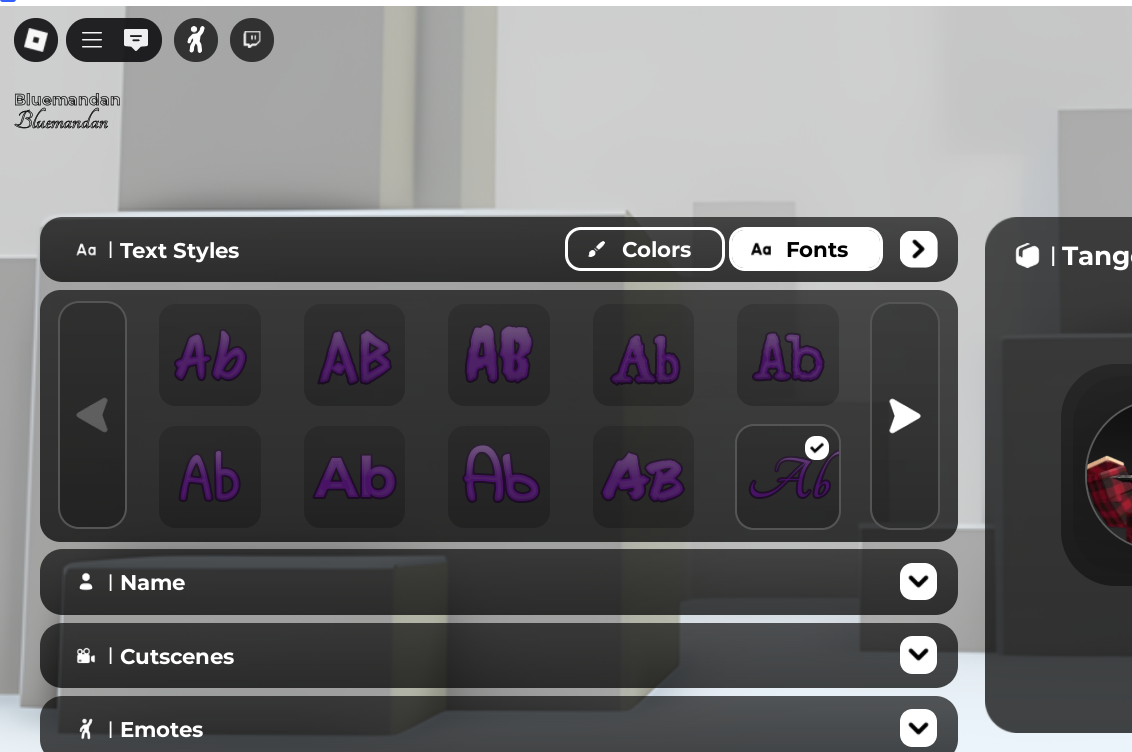Expand the Emotes section
Screen dimensions: 1132x752
[918, 728]
